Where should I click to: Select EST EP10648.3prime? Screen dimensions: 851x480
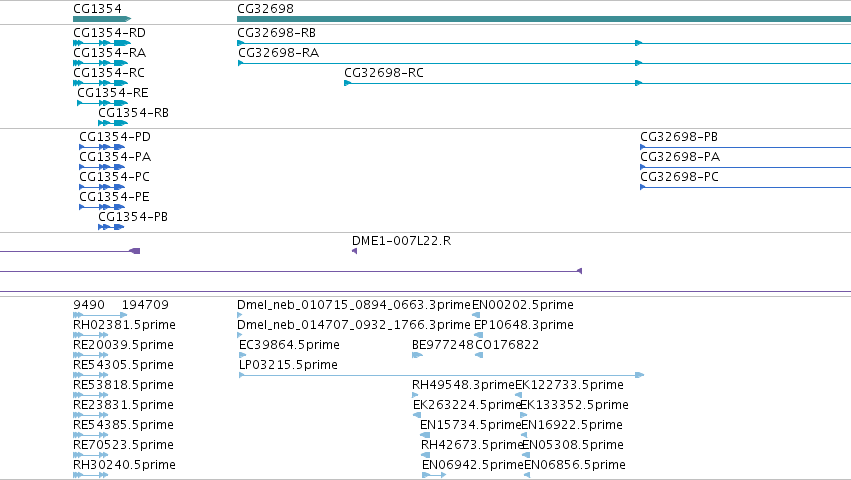524,325
